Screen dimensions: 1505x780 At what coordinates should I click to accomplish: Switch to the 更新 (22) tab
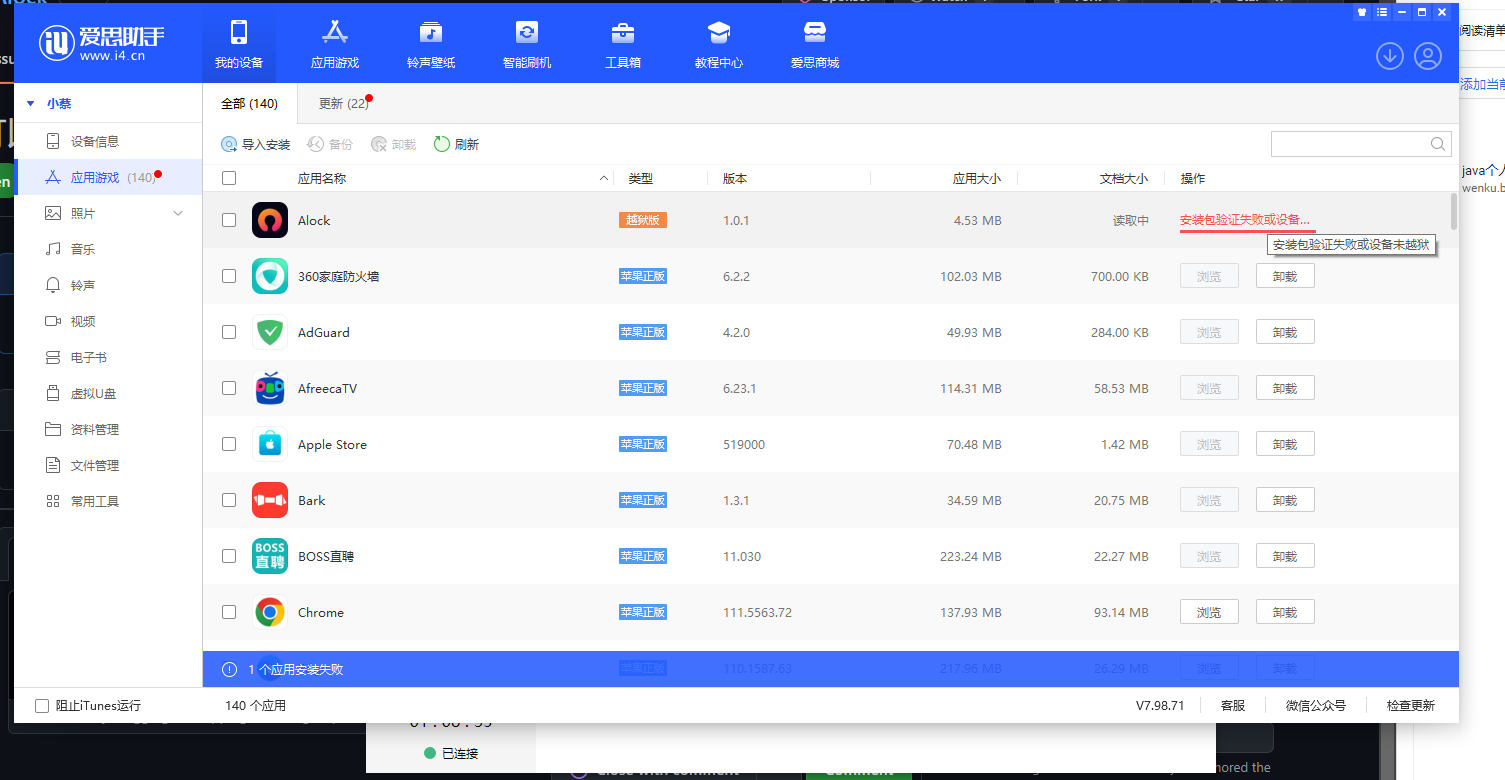coord(341,102)
